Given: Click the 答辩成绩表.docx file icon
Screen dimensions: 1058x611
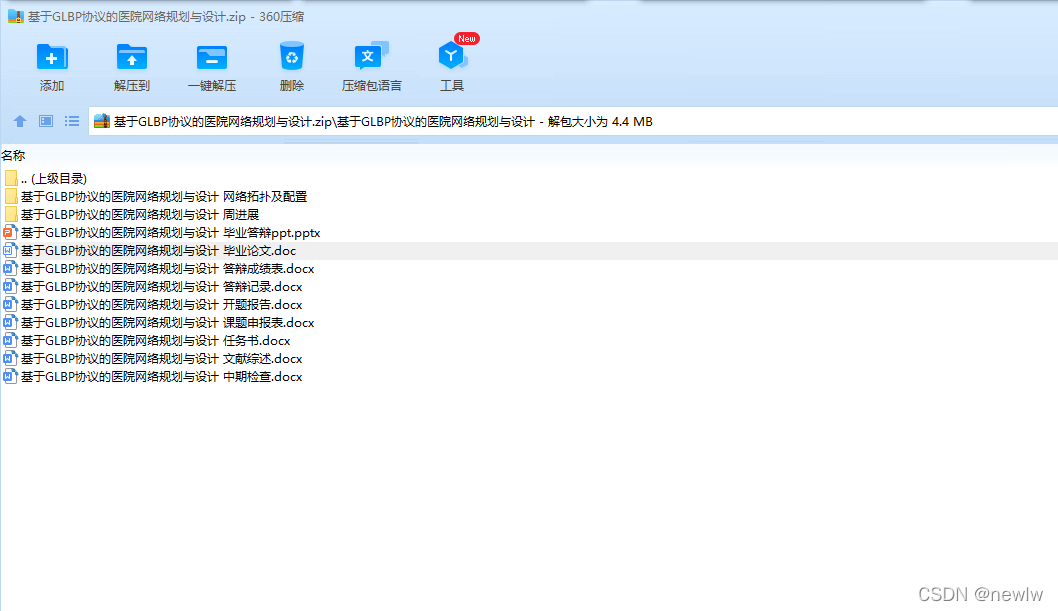Looking at the screenshot, I should pos(9,268).
